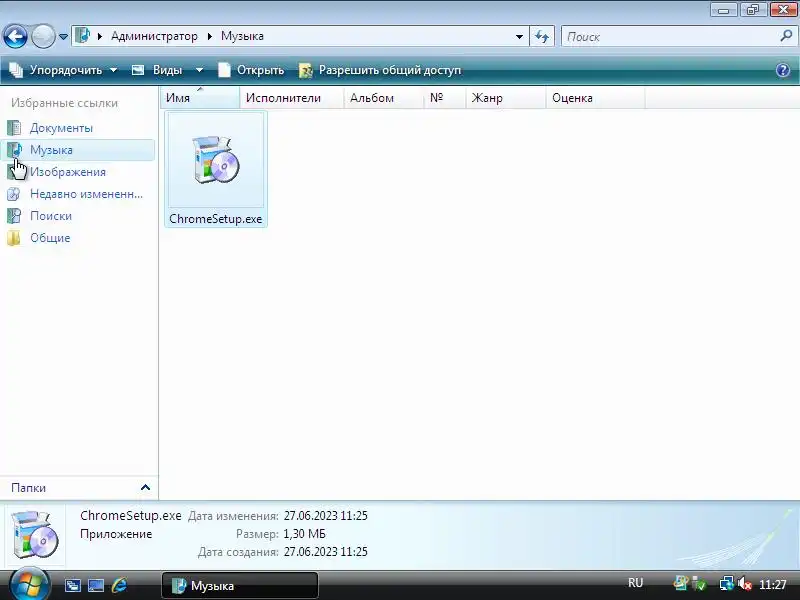Click the Папки pane label

tap(29, 488)
